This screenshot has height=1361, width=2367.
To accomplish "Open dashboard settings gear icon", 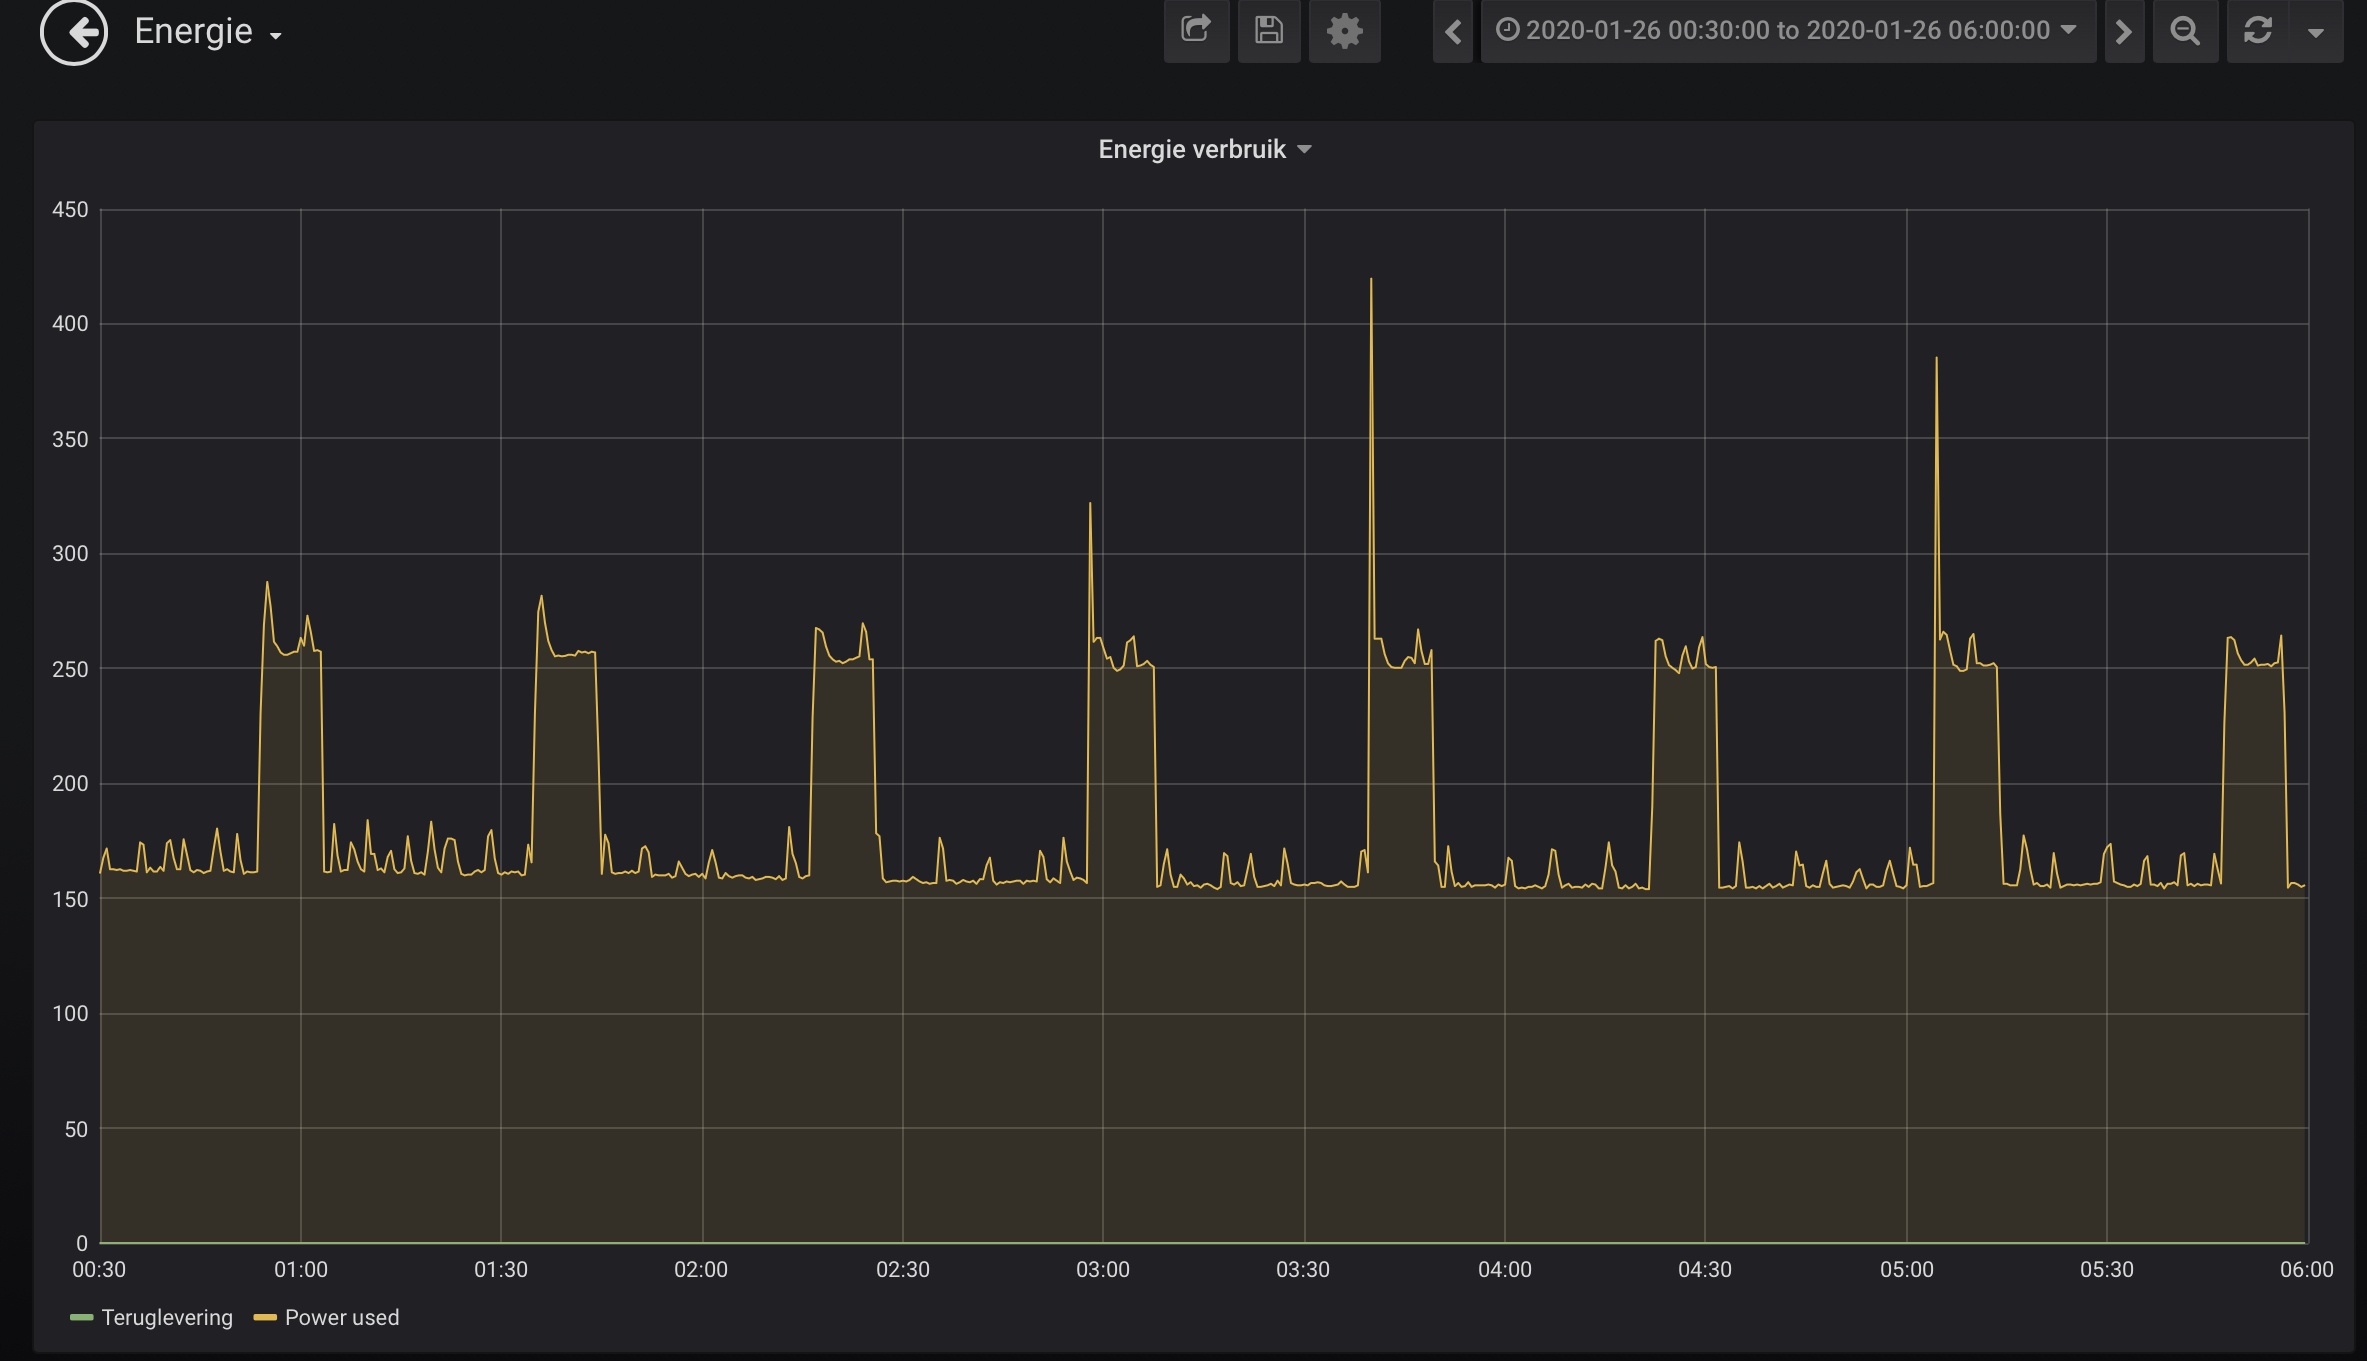I will tap(1344, 30).
